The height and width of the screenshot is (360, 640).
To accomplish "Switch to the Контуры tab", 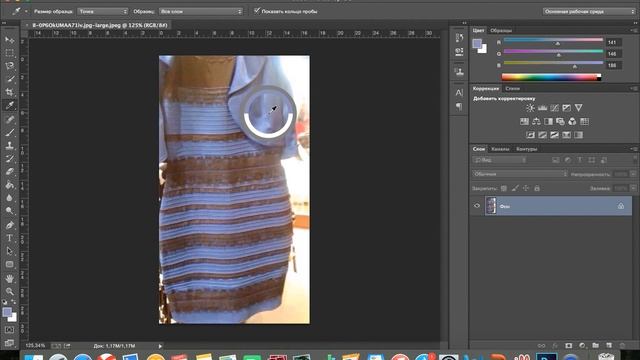I will 527,149.
